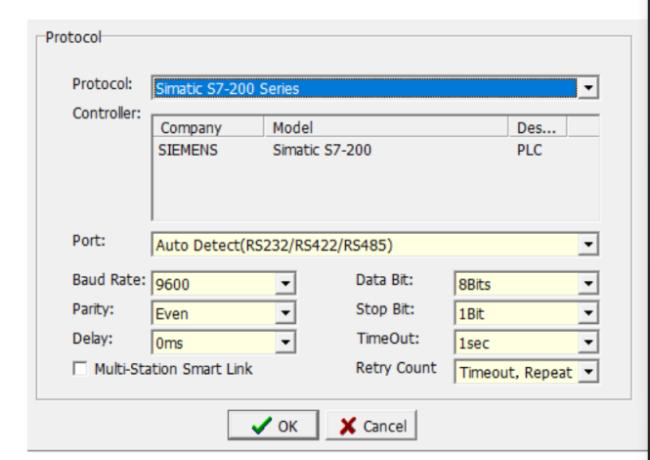Open the Parity dropdown arrow
Viewport: 650px width, 460px height.
tap(288, 312)
